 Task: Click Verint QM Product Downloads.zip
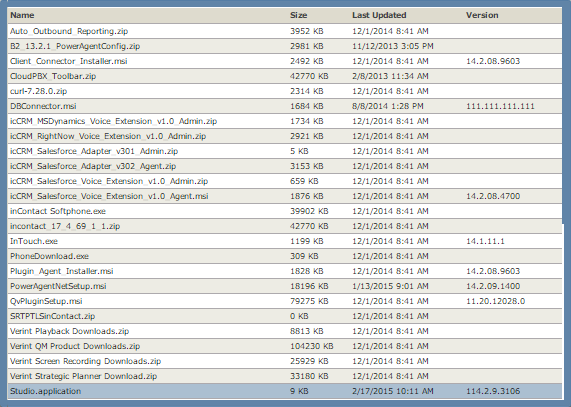(75, 346)
